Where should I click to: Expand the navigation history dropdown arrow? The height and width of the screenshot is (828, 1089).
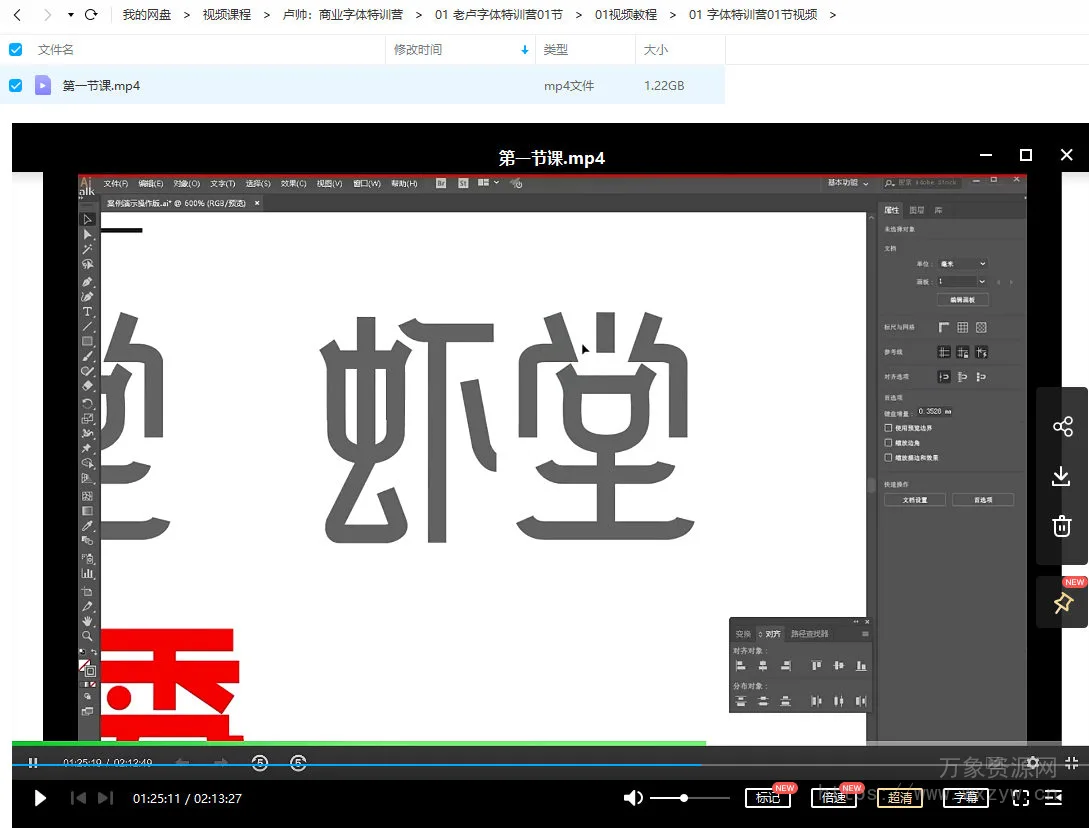(70, 15)
